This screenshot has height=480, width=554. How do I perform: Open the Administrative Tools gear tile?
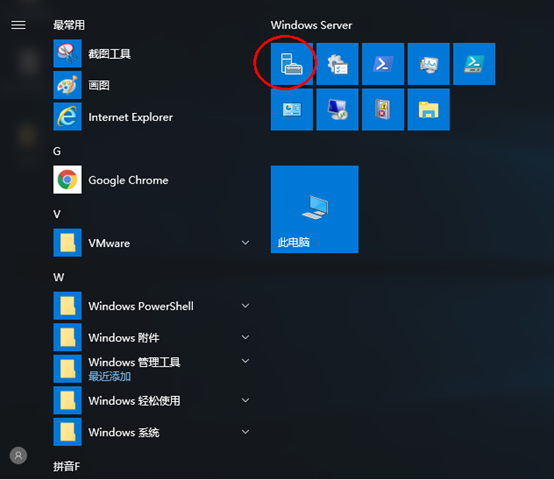click(x=337, y=64)
